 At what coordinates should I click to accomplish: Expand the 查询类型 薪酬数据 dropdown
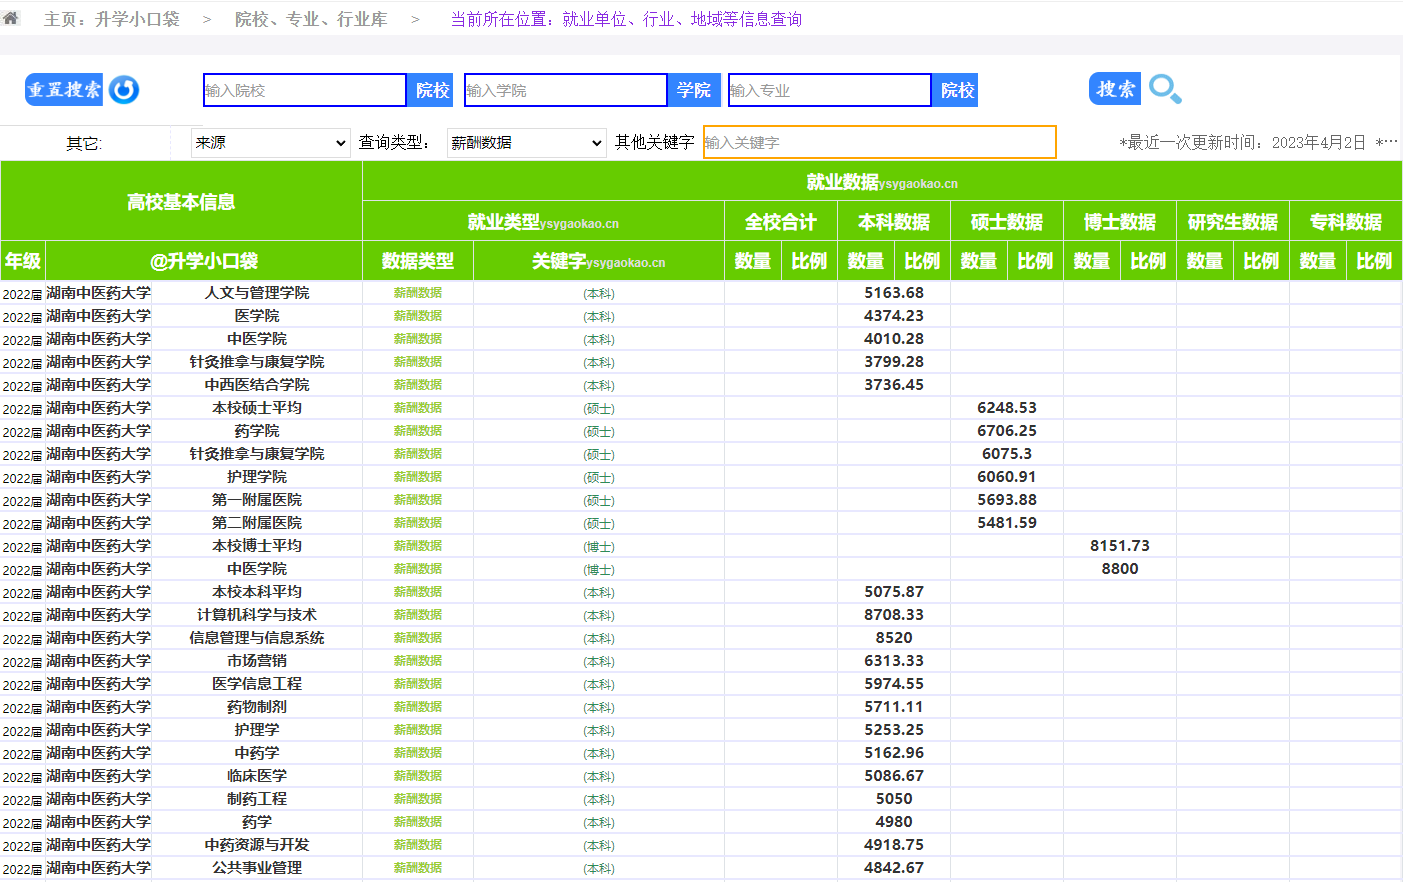pos(526,143)
